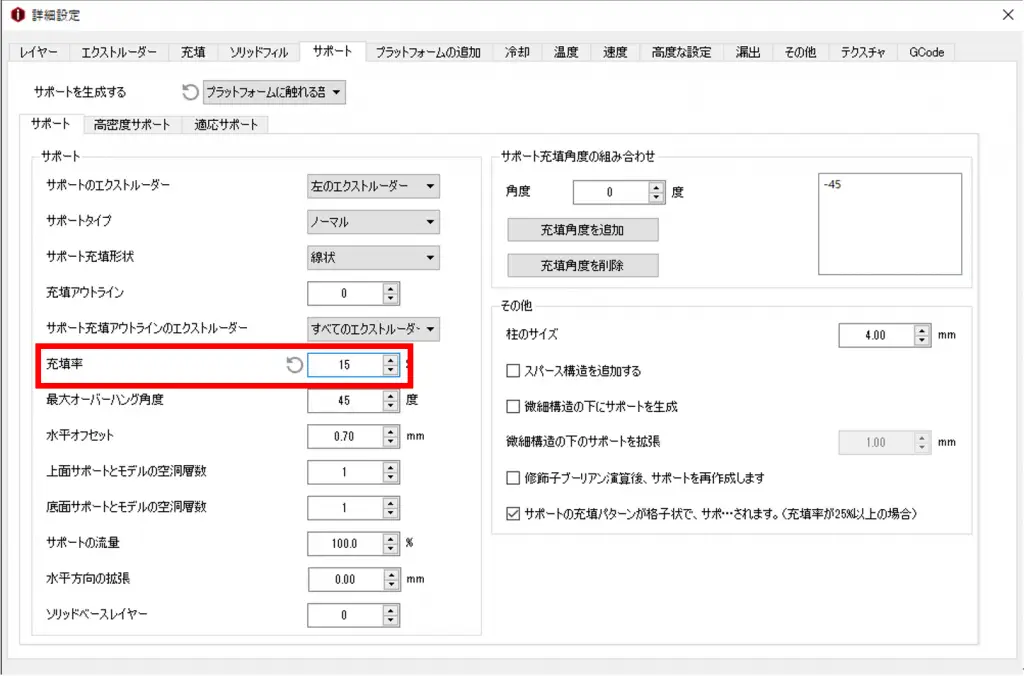The image size is (1024, 676).
Task: Open サポート充填形状 dropdown
Action: (x=373, y=258)
